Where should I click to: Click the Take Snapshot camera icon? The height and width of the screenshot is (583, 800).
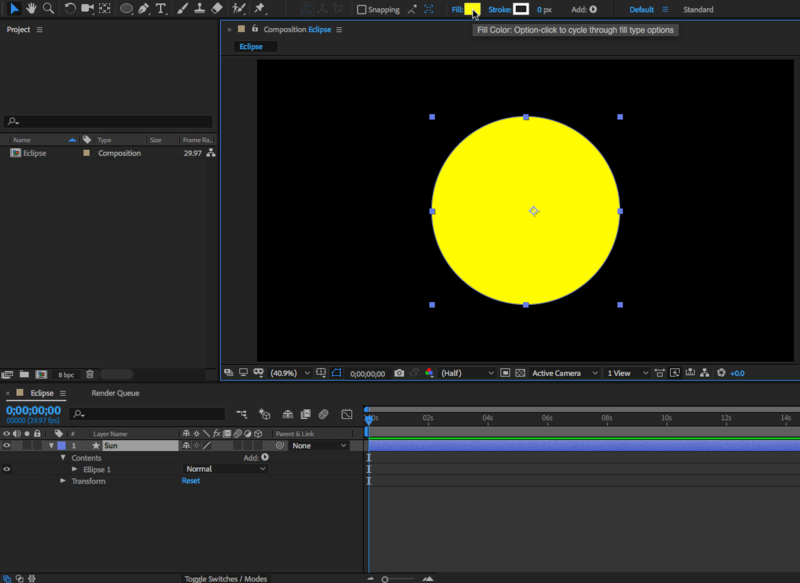[x=399, y=373]
